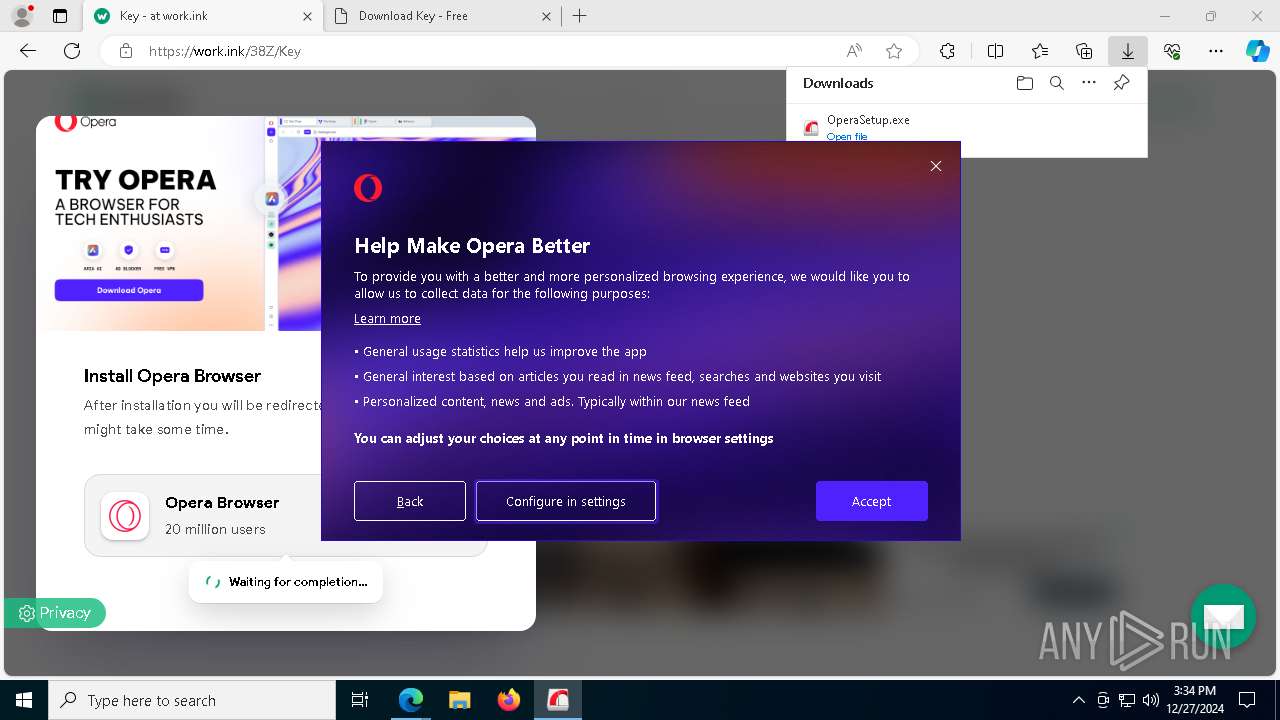Open File Explorer from taskbar
Screen dimensions: 1280x720
click(x=460, y=700)
